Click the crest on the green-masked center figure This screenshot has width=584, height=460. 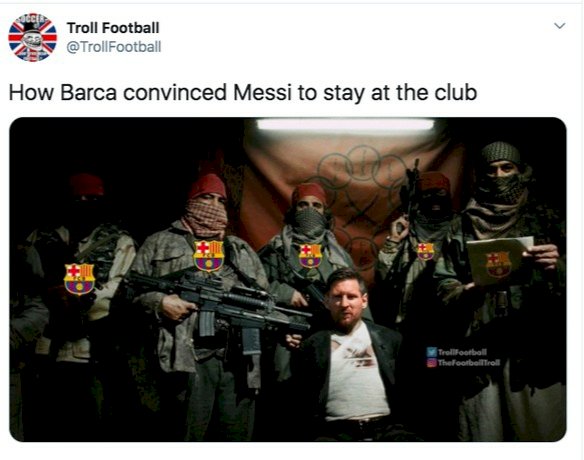[x=310, y=256]
